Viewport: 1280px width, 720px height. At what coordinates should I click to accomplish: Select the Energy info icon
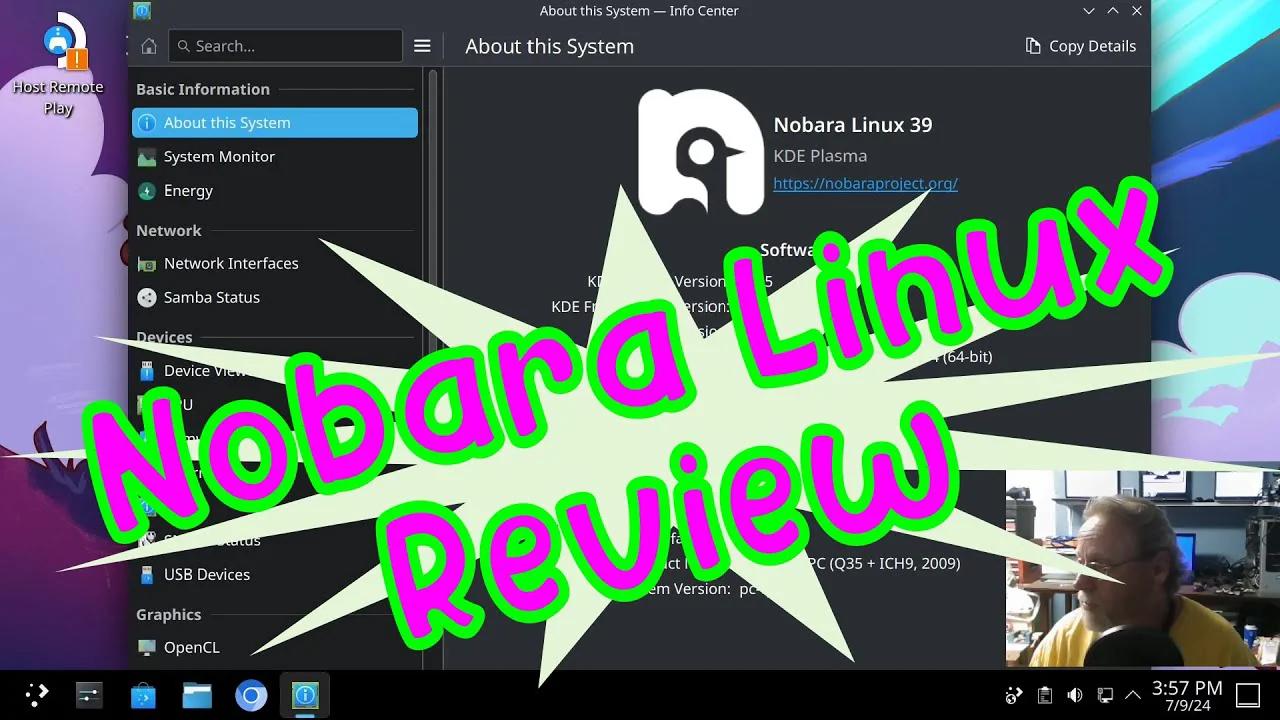point(188,190)
